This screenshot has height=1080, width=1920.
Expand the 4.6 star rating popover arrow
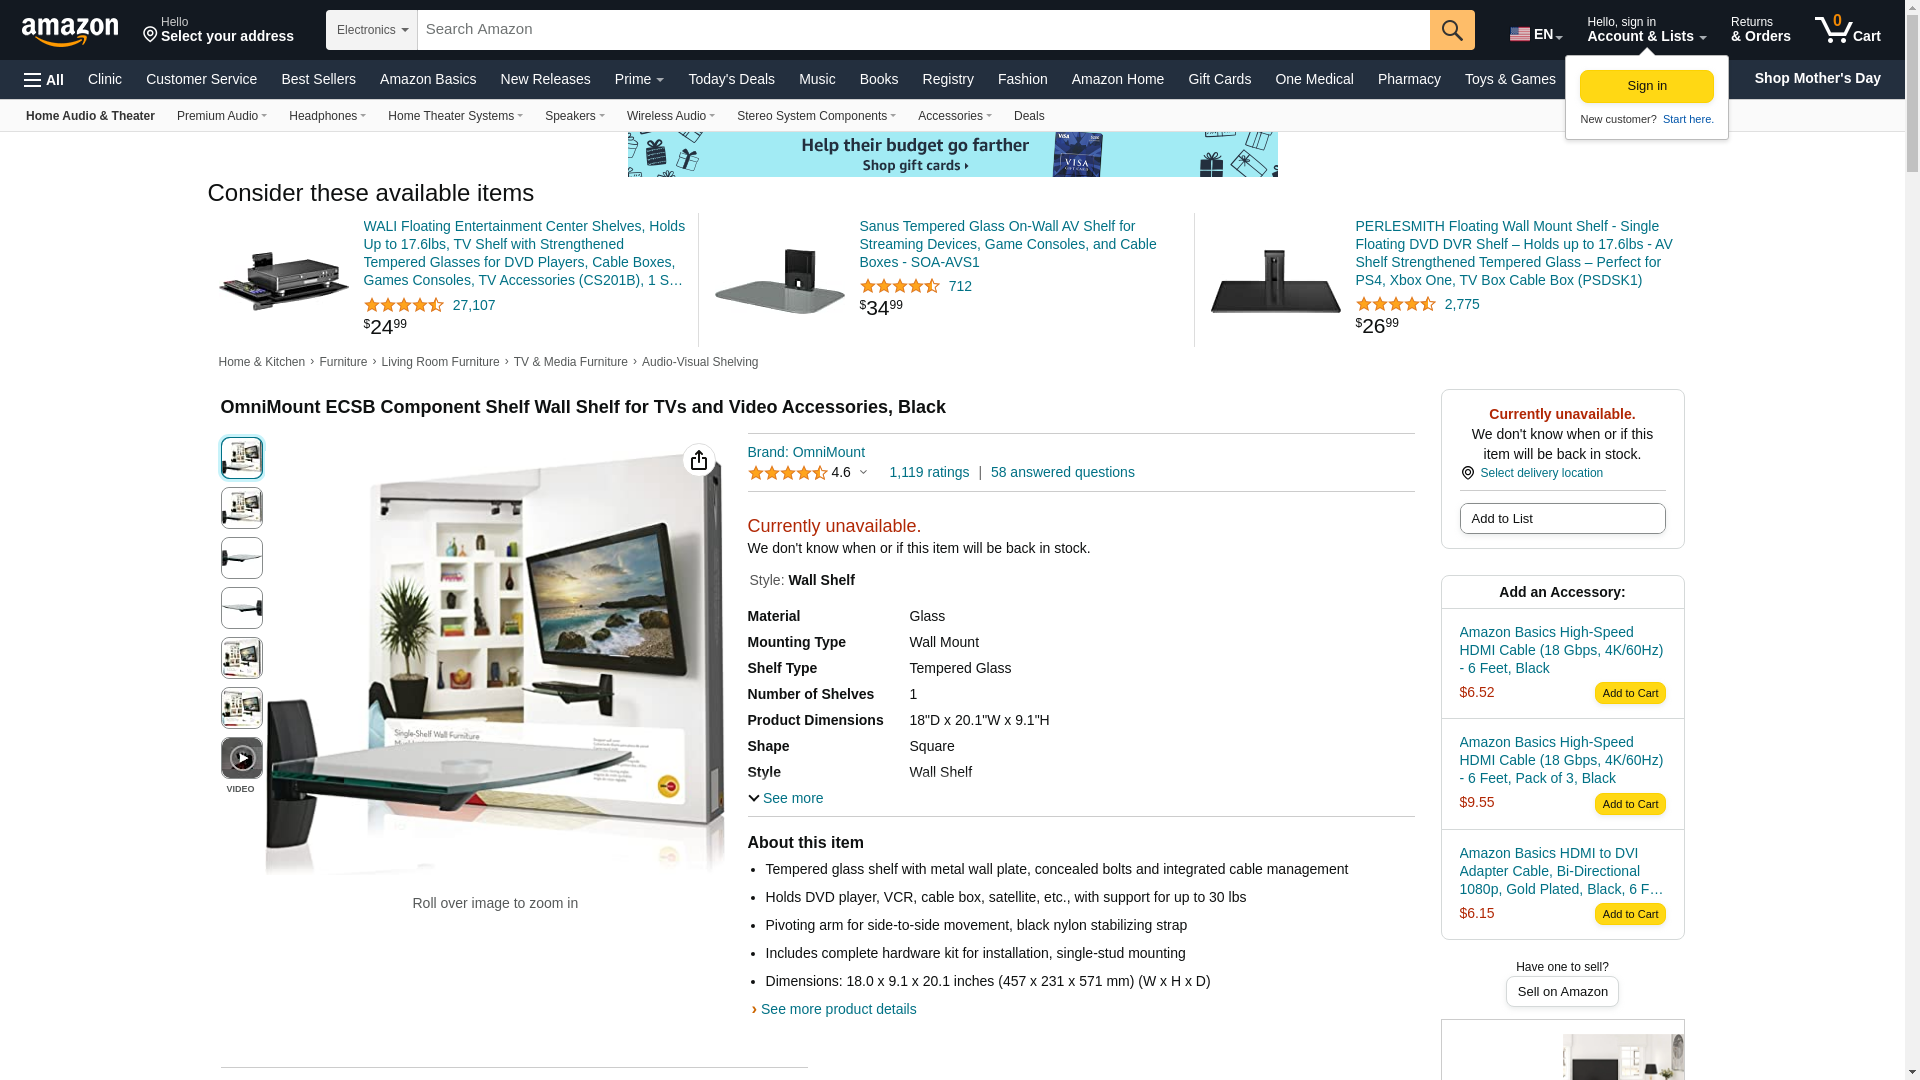[863, 473]
